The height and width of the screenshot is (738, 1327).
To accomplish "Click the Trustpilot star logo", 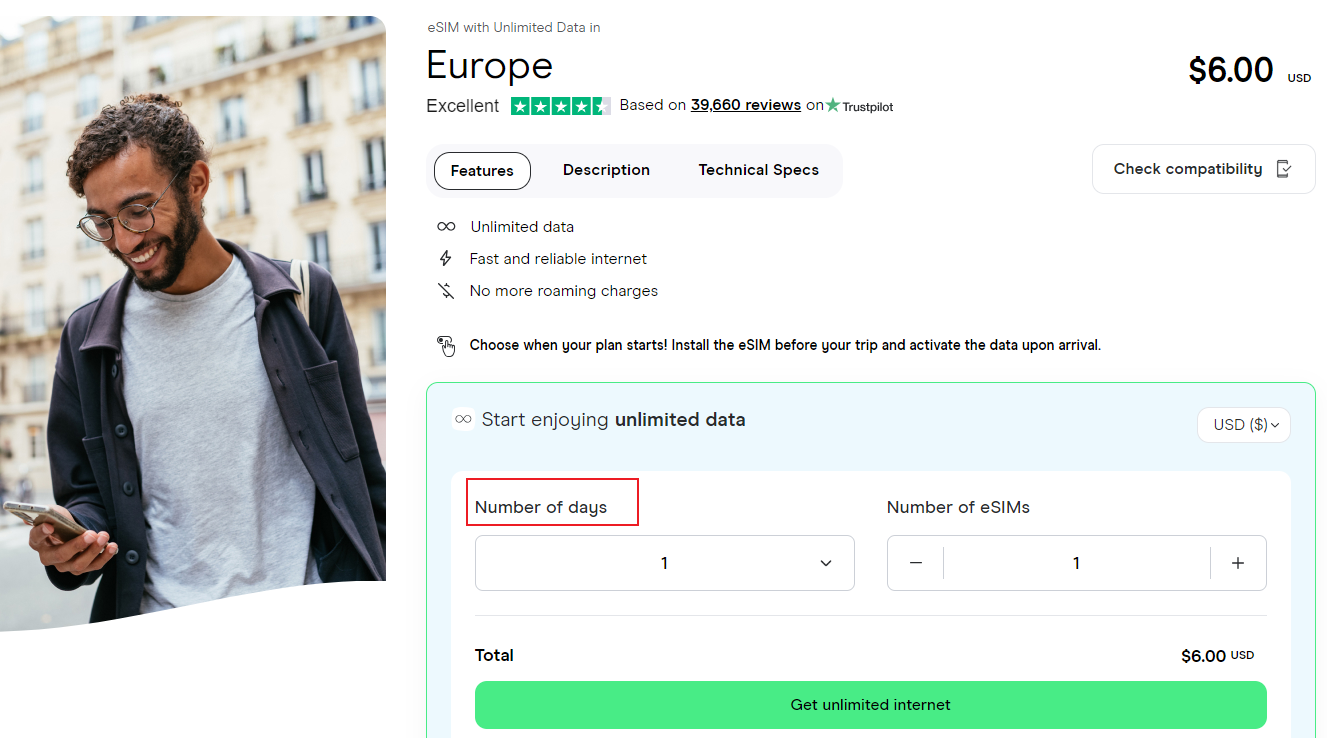I will point(833,105).
